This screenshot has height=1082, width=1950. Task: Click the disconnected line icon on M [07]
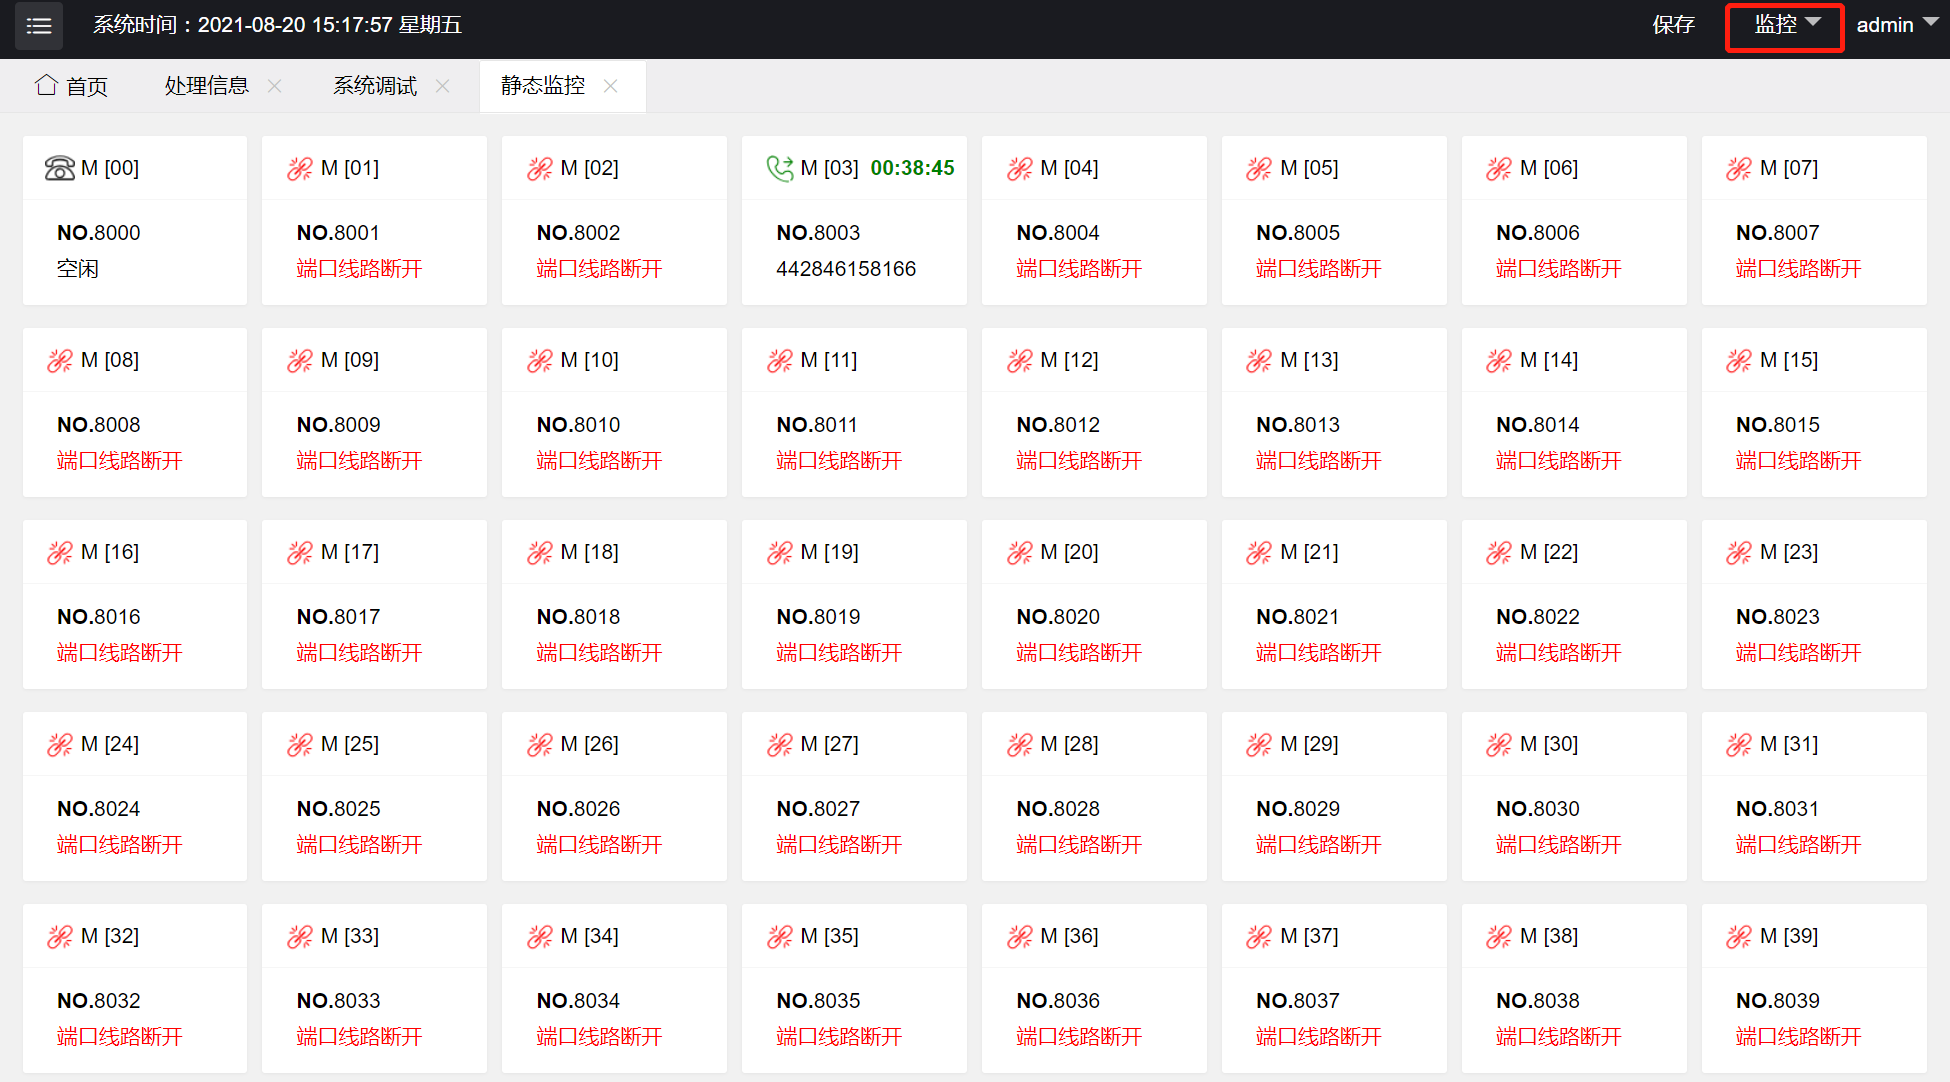click(1738, 168)
